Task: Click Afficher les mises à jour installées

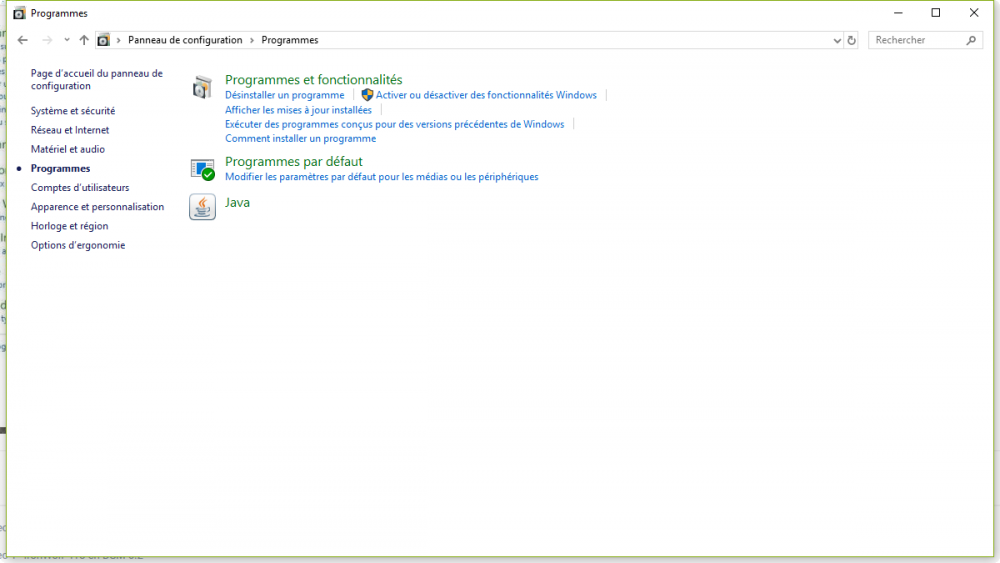Action: (x=298, y=110)
